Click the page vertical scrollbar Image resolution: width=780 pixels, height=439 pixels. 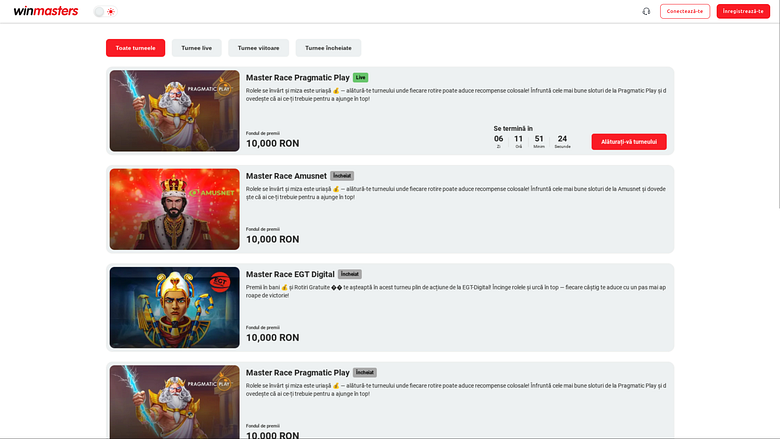pyautogui.click(x=778, y=104)
